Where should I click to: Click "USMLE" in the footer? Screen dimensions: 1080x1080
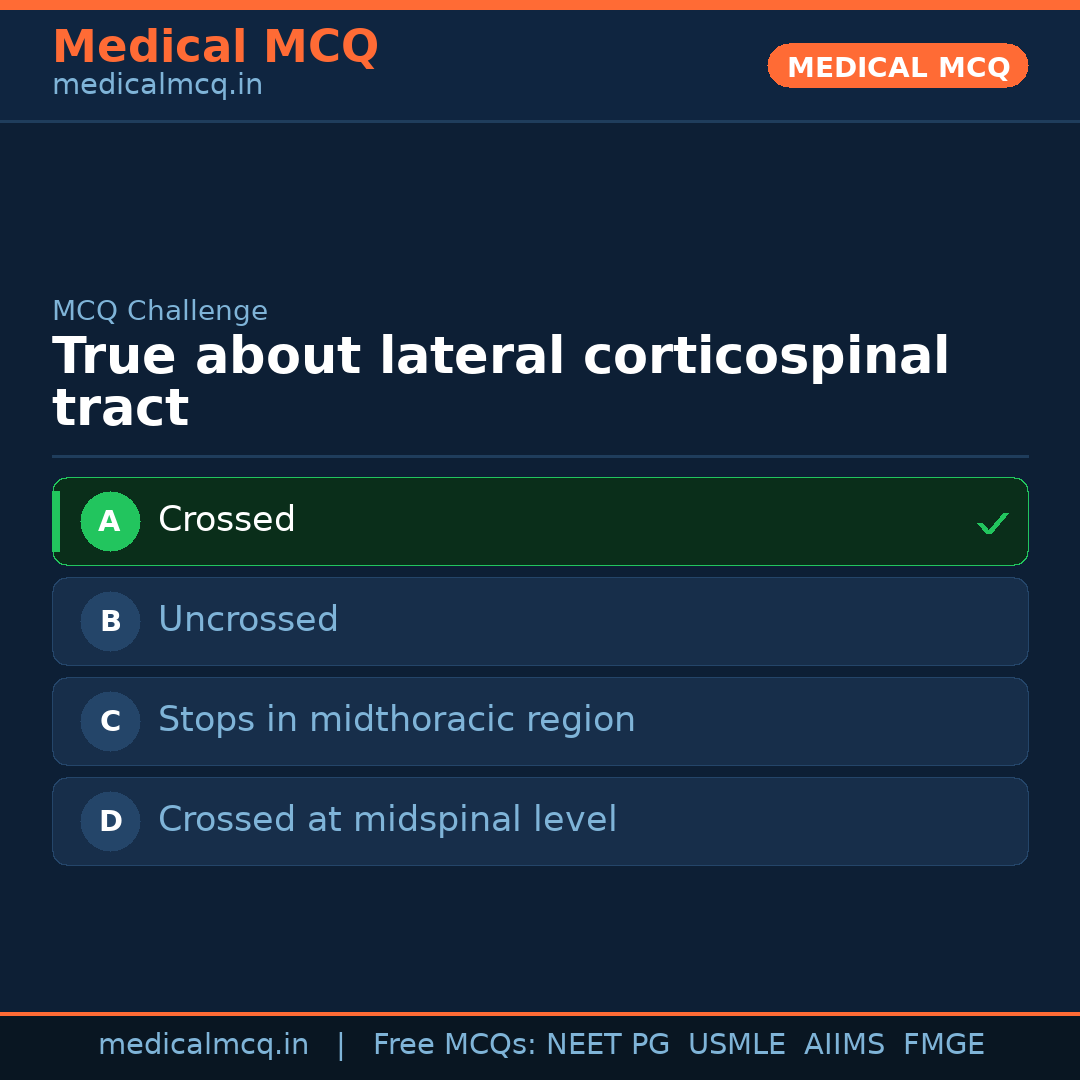pyautogui.click(x=736, y=1045)
